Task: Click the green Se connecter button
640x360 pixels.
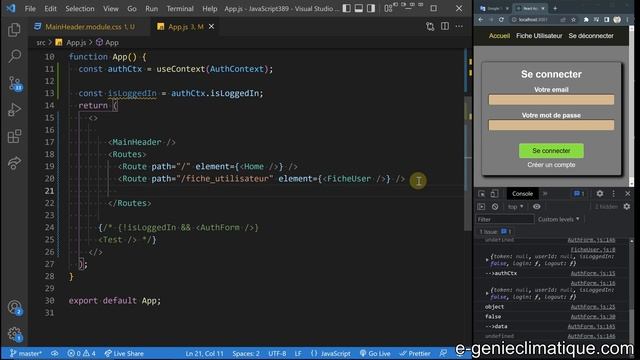Action: [551, 151]
